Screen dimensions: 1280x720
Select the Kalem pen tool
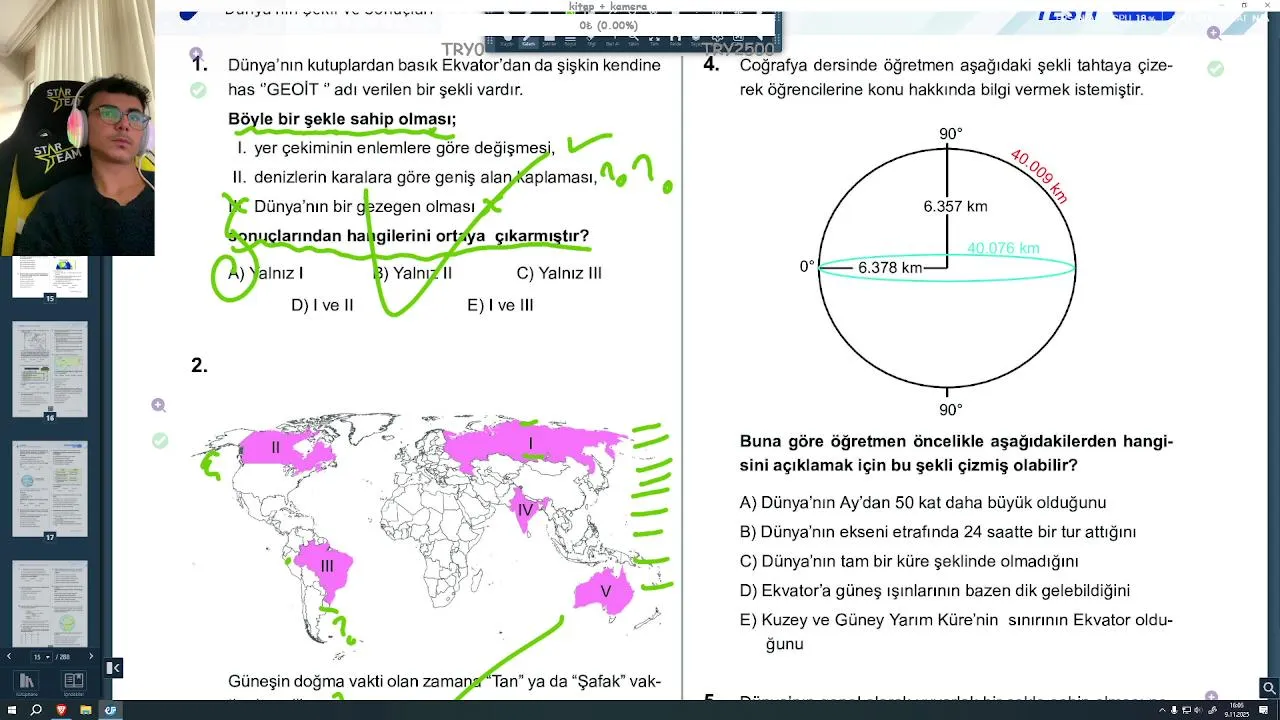click(528, 41)
